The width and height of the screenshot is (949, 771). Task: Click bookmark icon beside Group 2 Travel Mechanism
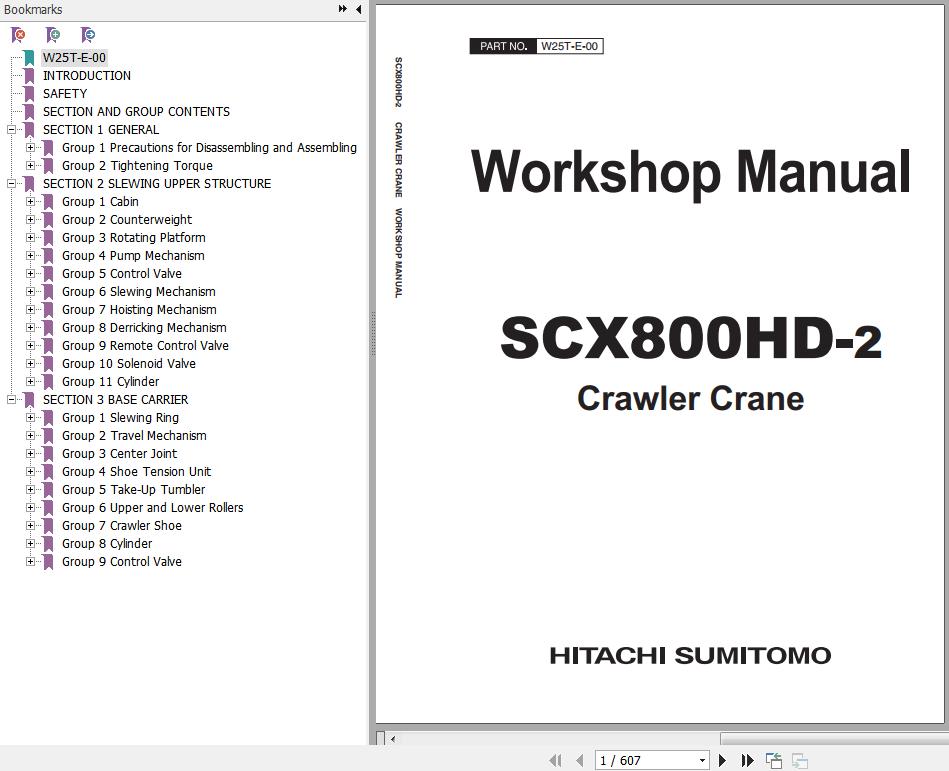click(48, 436)
